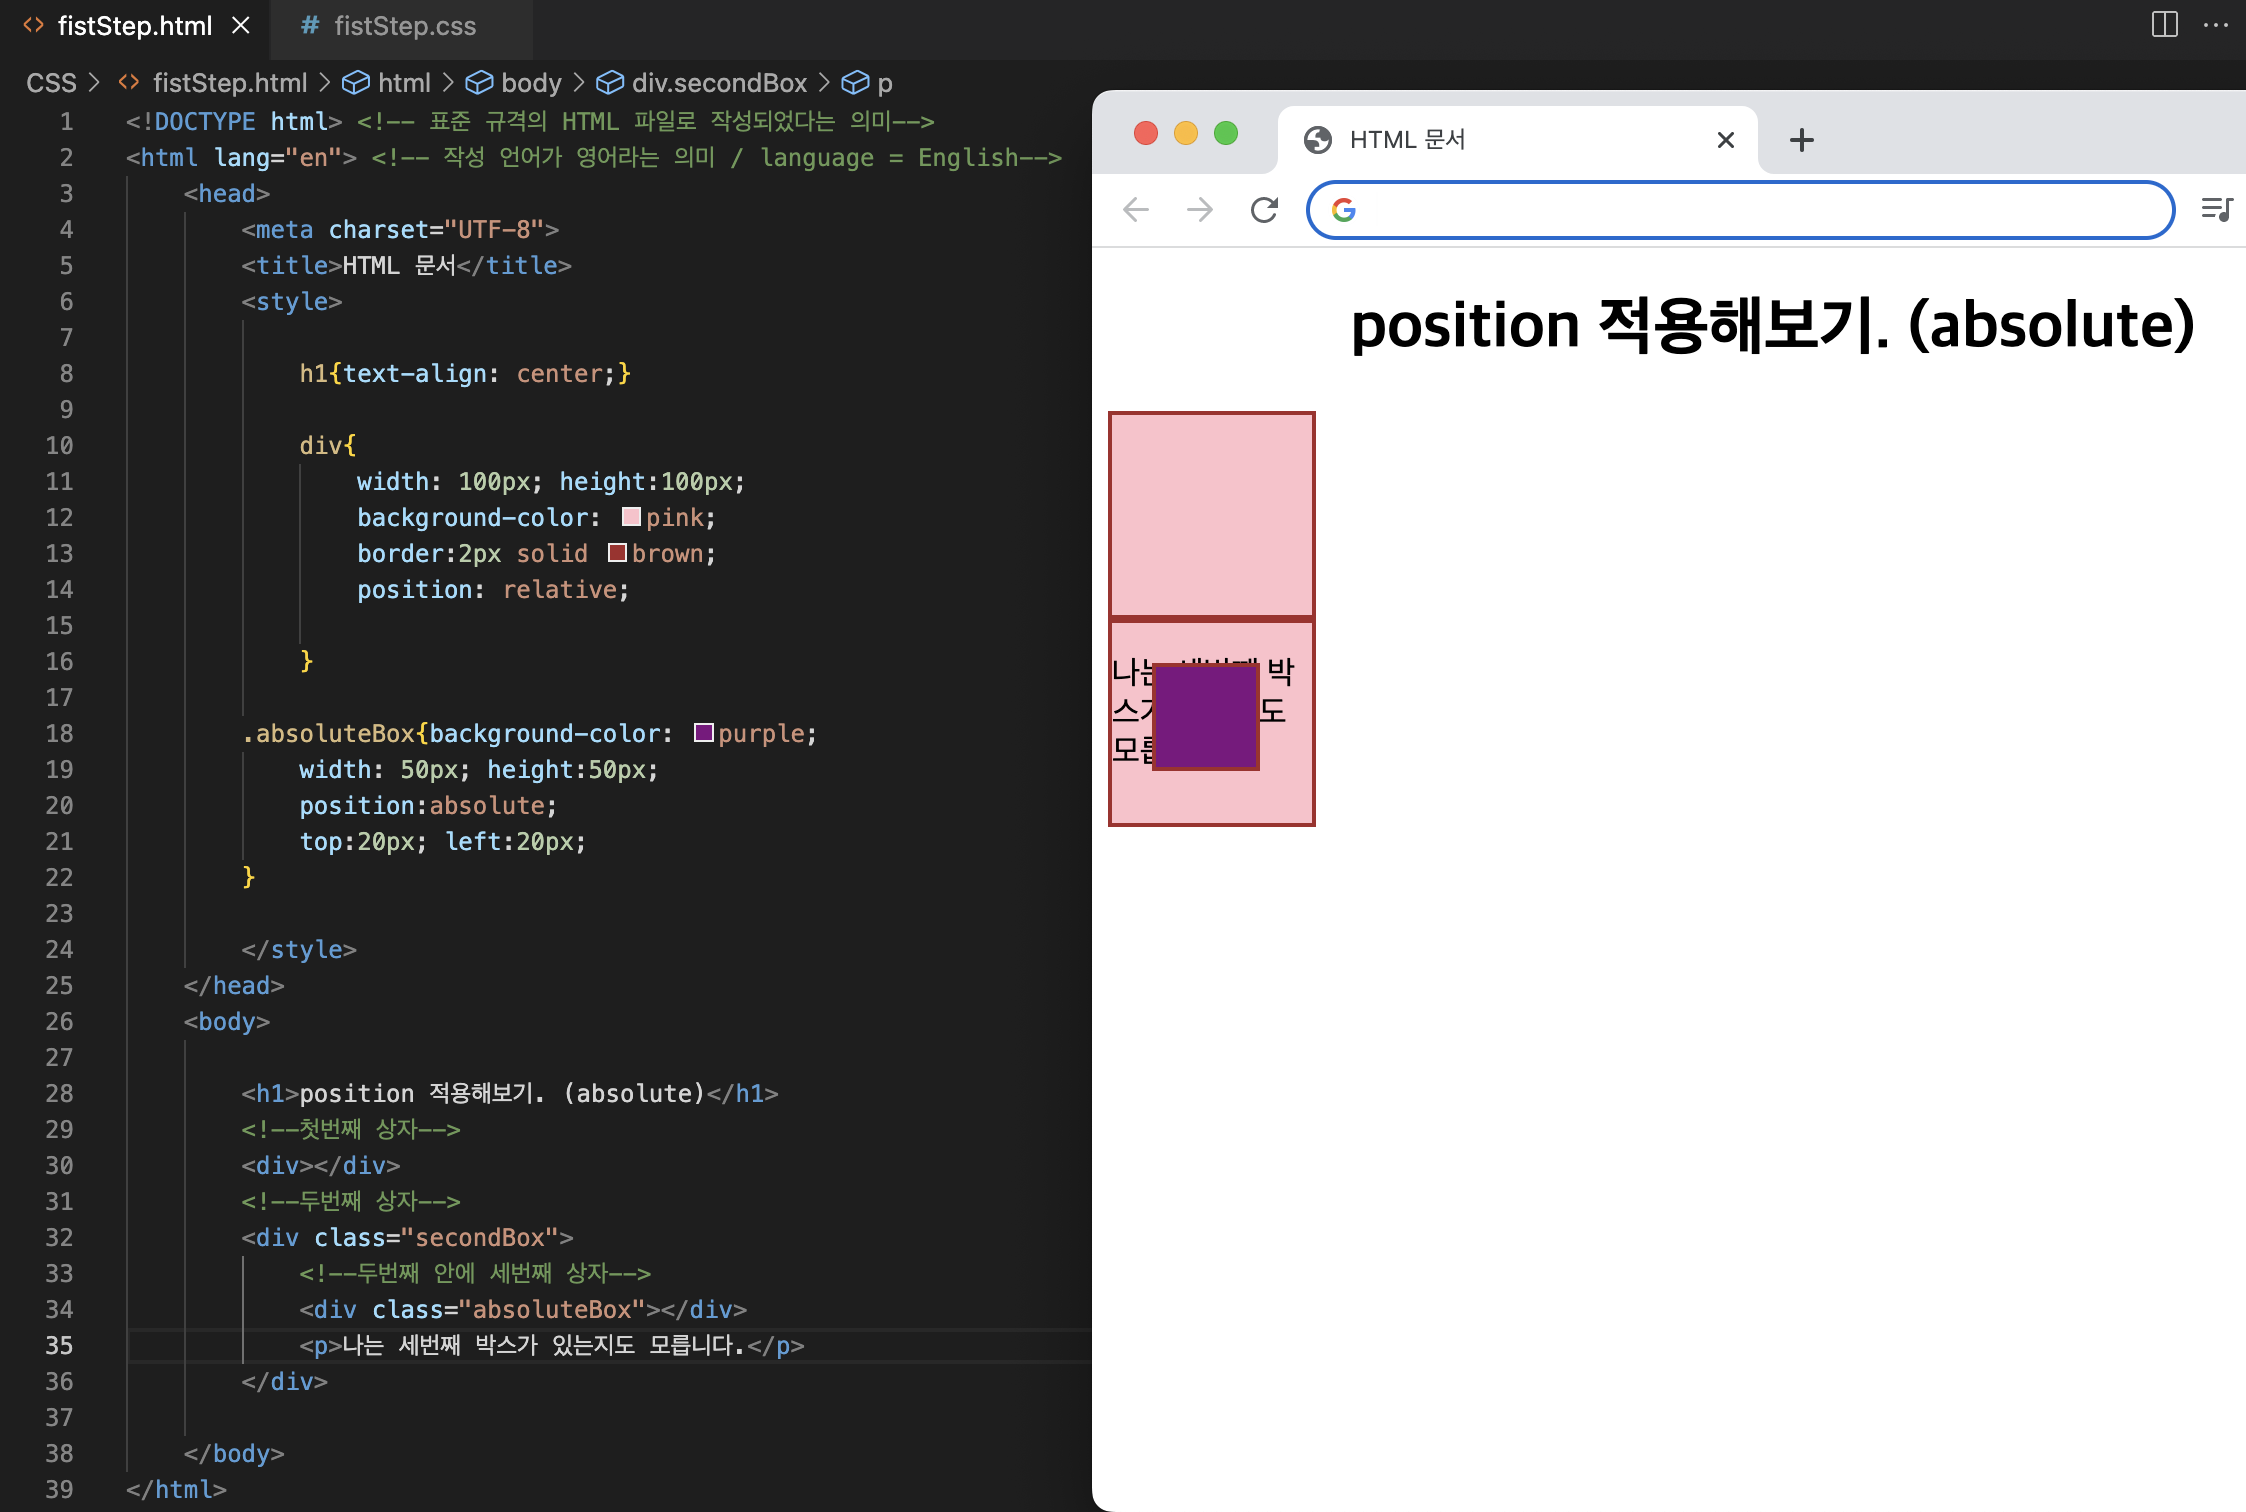This screenshot has height=1512, width=2246.
Task: Click the purple color swatch in code
Action: coord(703,733)
